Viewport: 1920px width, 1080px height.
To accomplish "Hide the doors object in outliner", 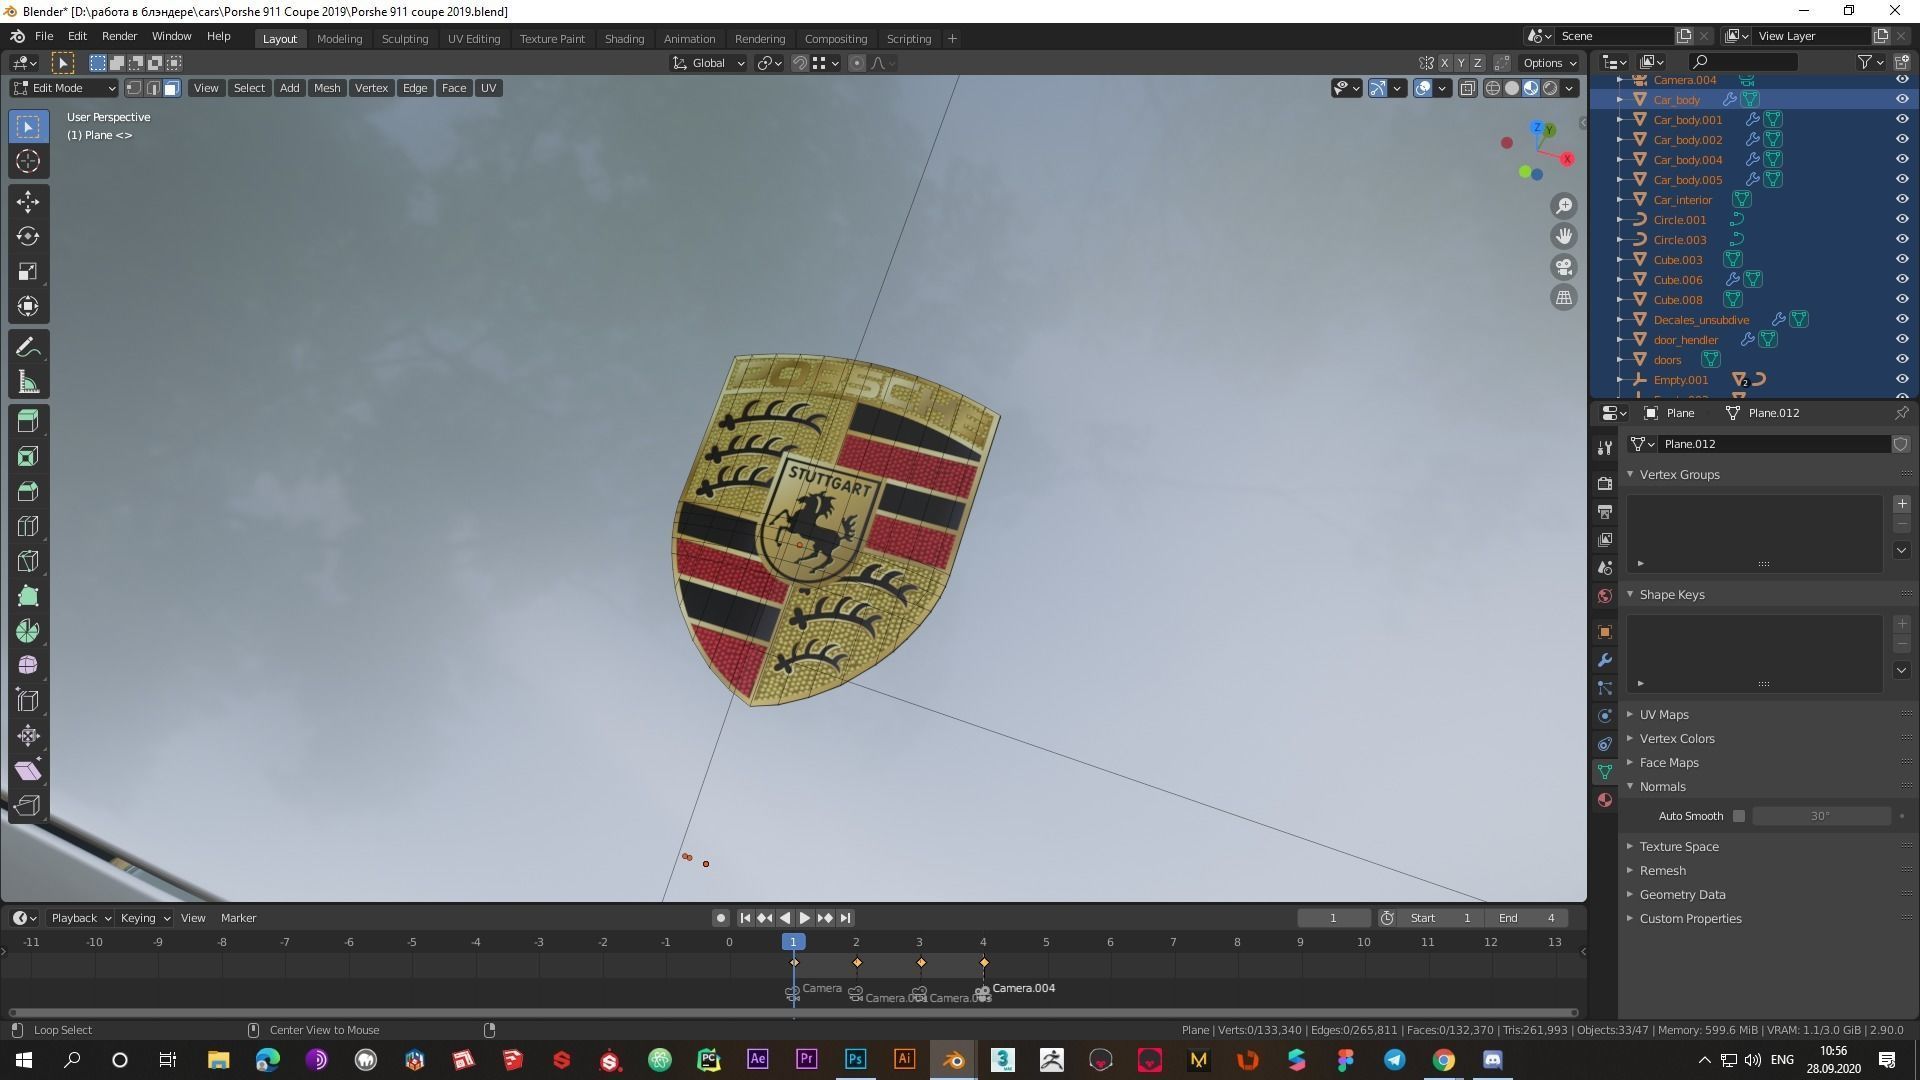I will pos(1902,359).
